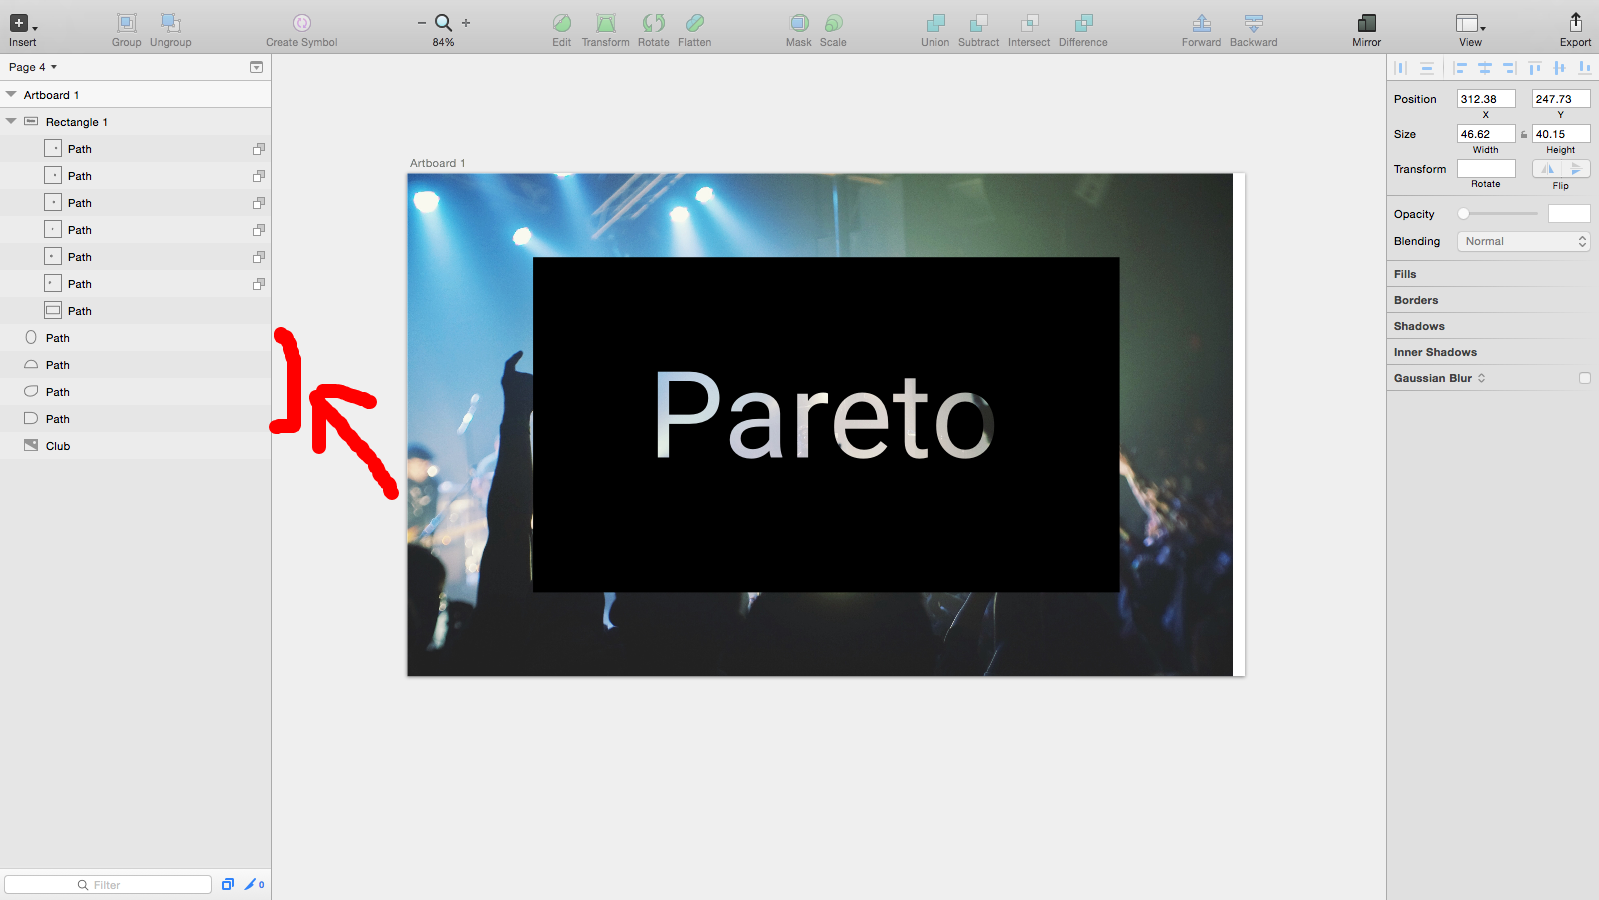Click the Opacity value field
The image size is (1599, 900).
1568,213
